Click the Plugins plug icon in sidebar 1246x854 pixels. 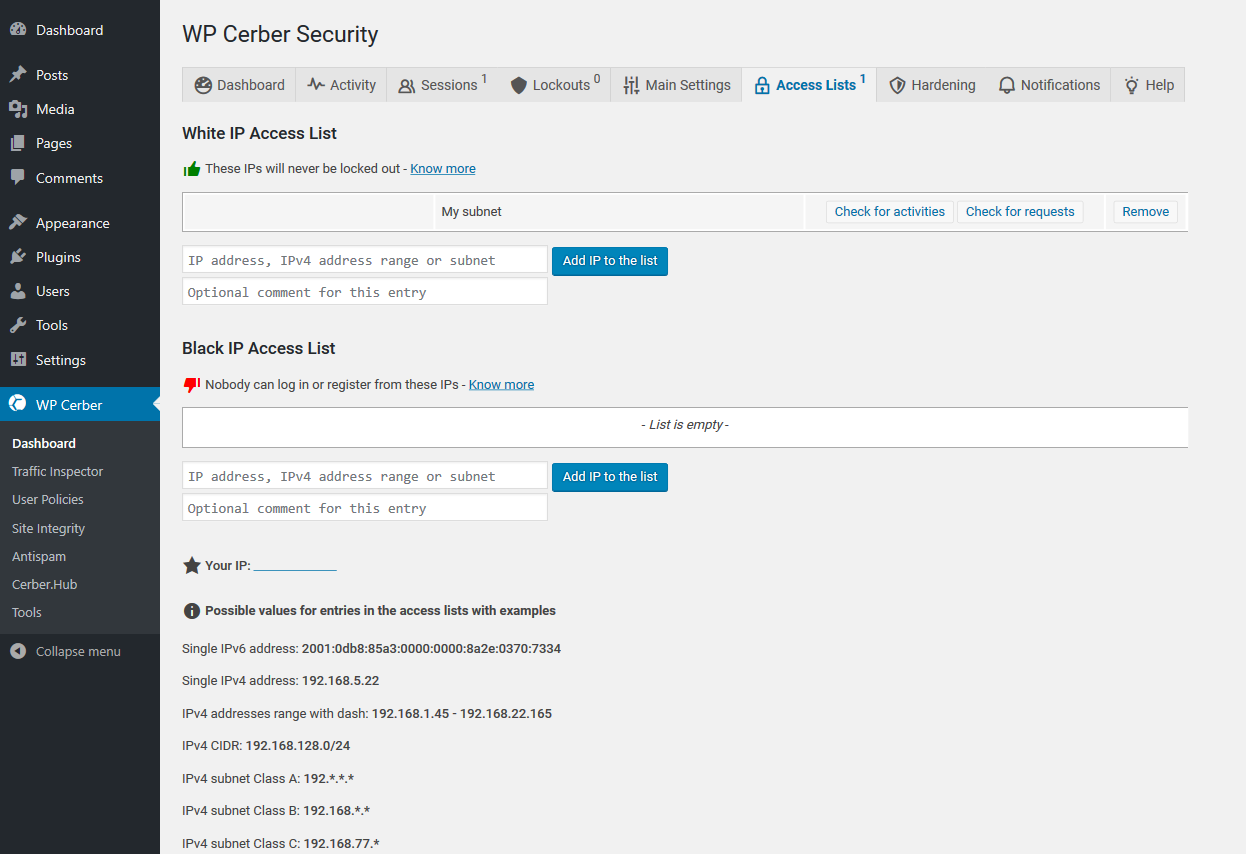click(18, 256)
